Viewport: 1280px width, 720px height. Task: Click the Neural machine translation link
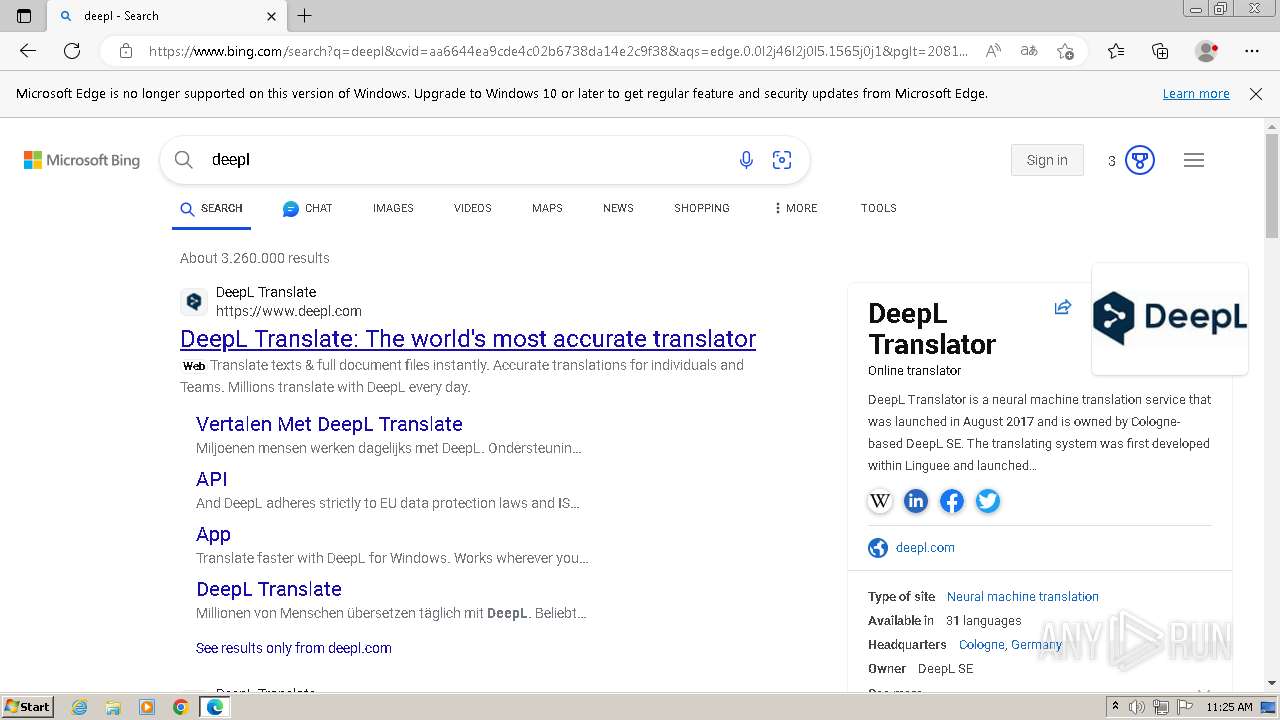pos(1023,597)
